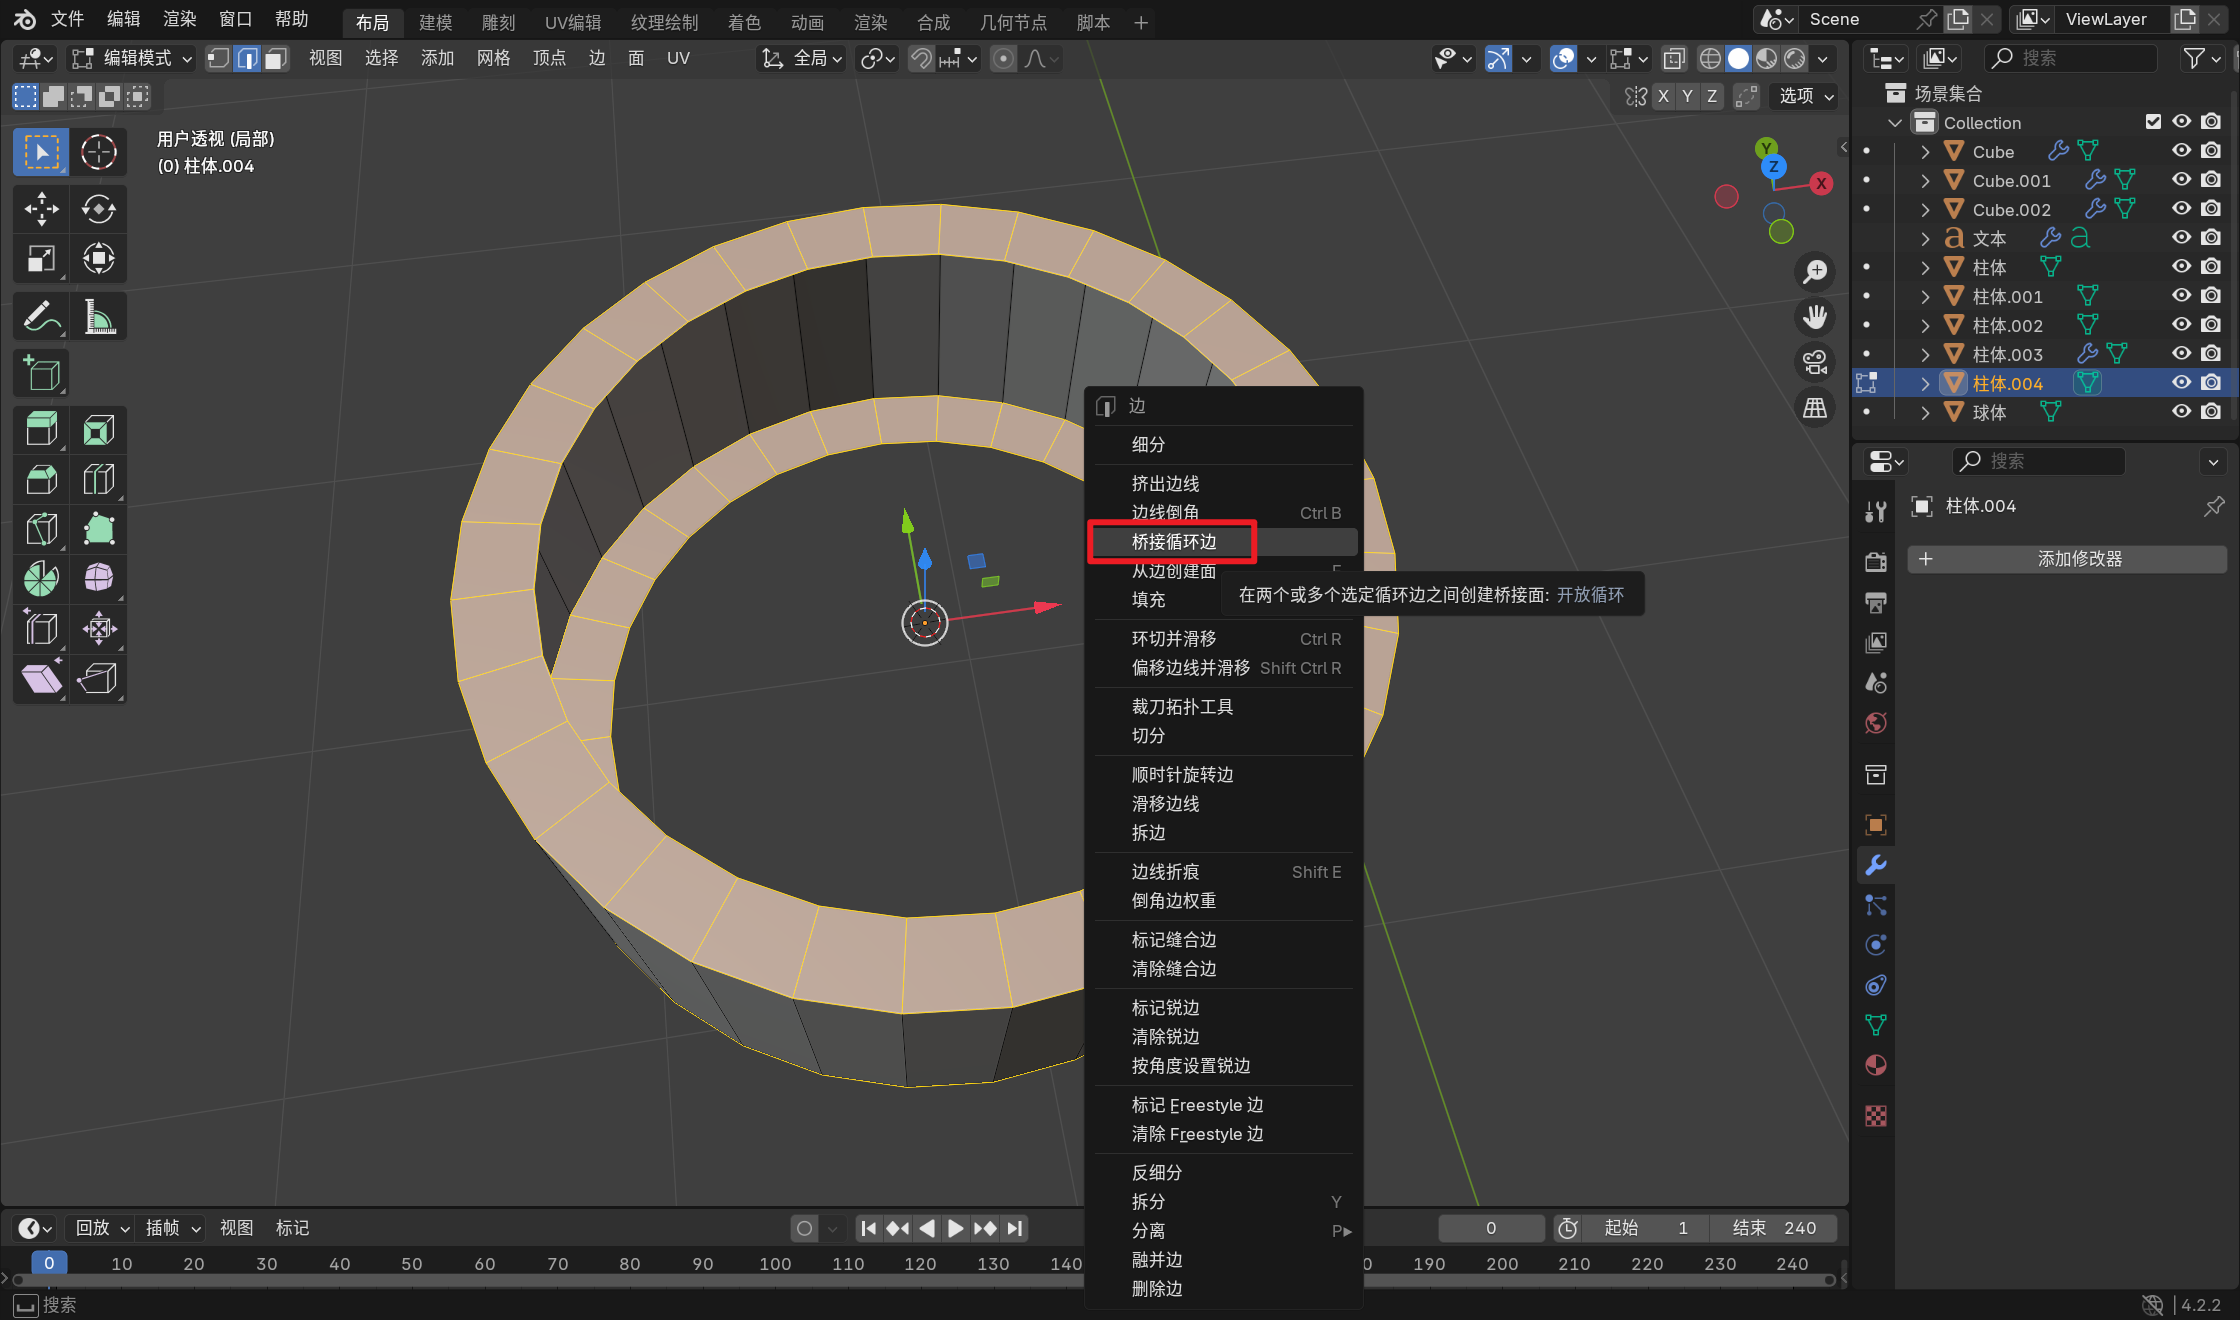Uncheck the Collection exclude checkbox
This screenshot has width=2240, height=1320.
[x=2153, y=122]
